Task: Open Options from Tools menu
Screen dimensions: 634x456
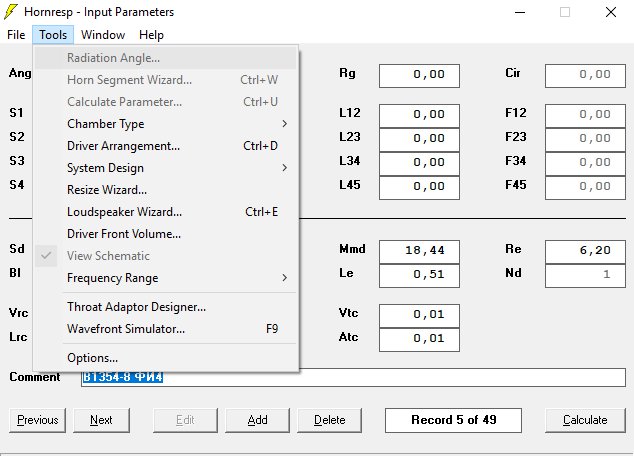Action: tap(165, 358)
